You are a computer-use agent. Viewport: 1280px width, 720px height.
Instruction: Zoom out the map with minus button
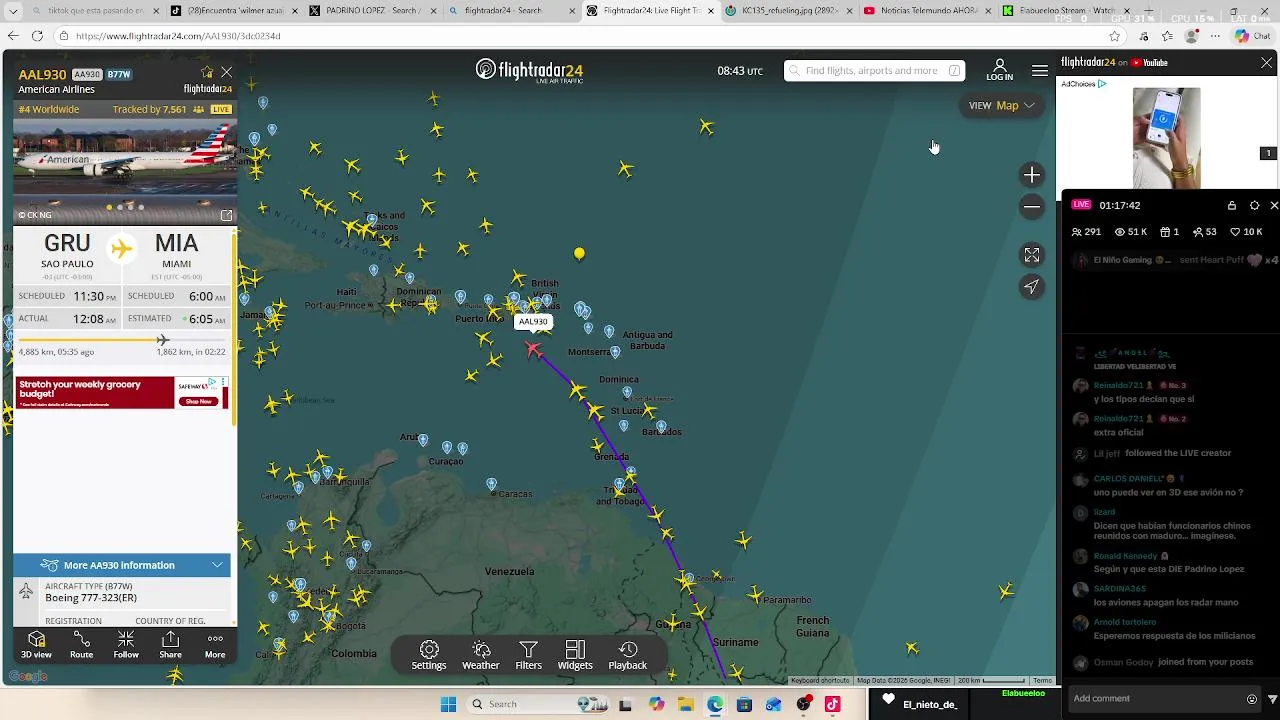(1032, 206)
